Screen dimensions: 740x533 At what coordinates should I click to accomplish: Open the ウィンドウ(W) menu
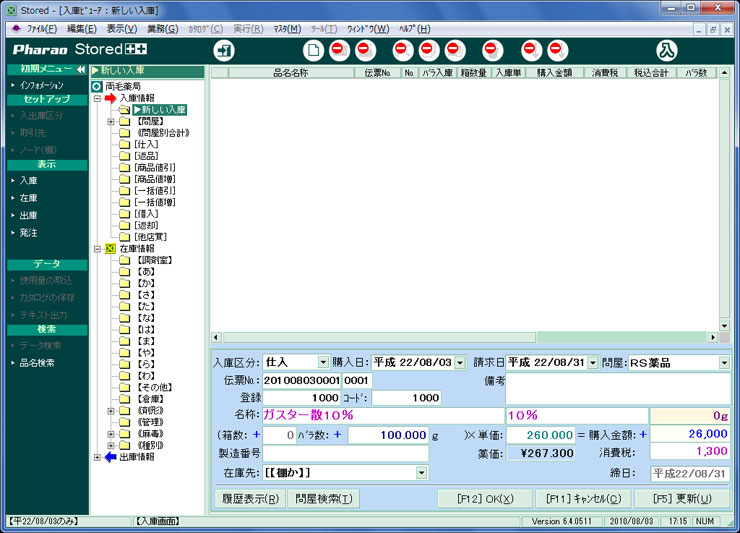(x=368, y=29)
